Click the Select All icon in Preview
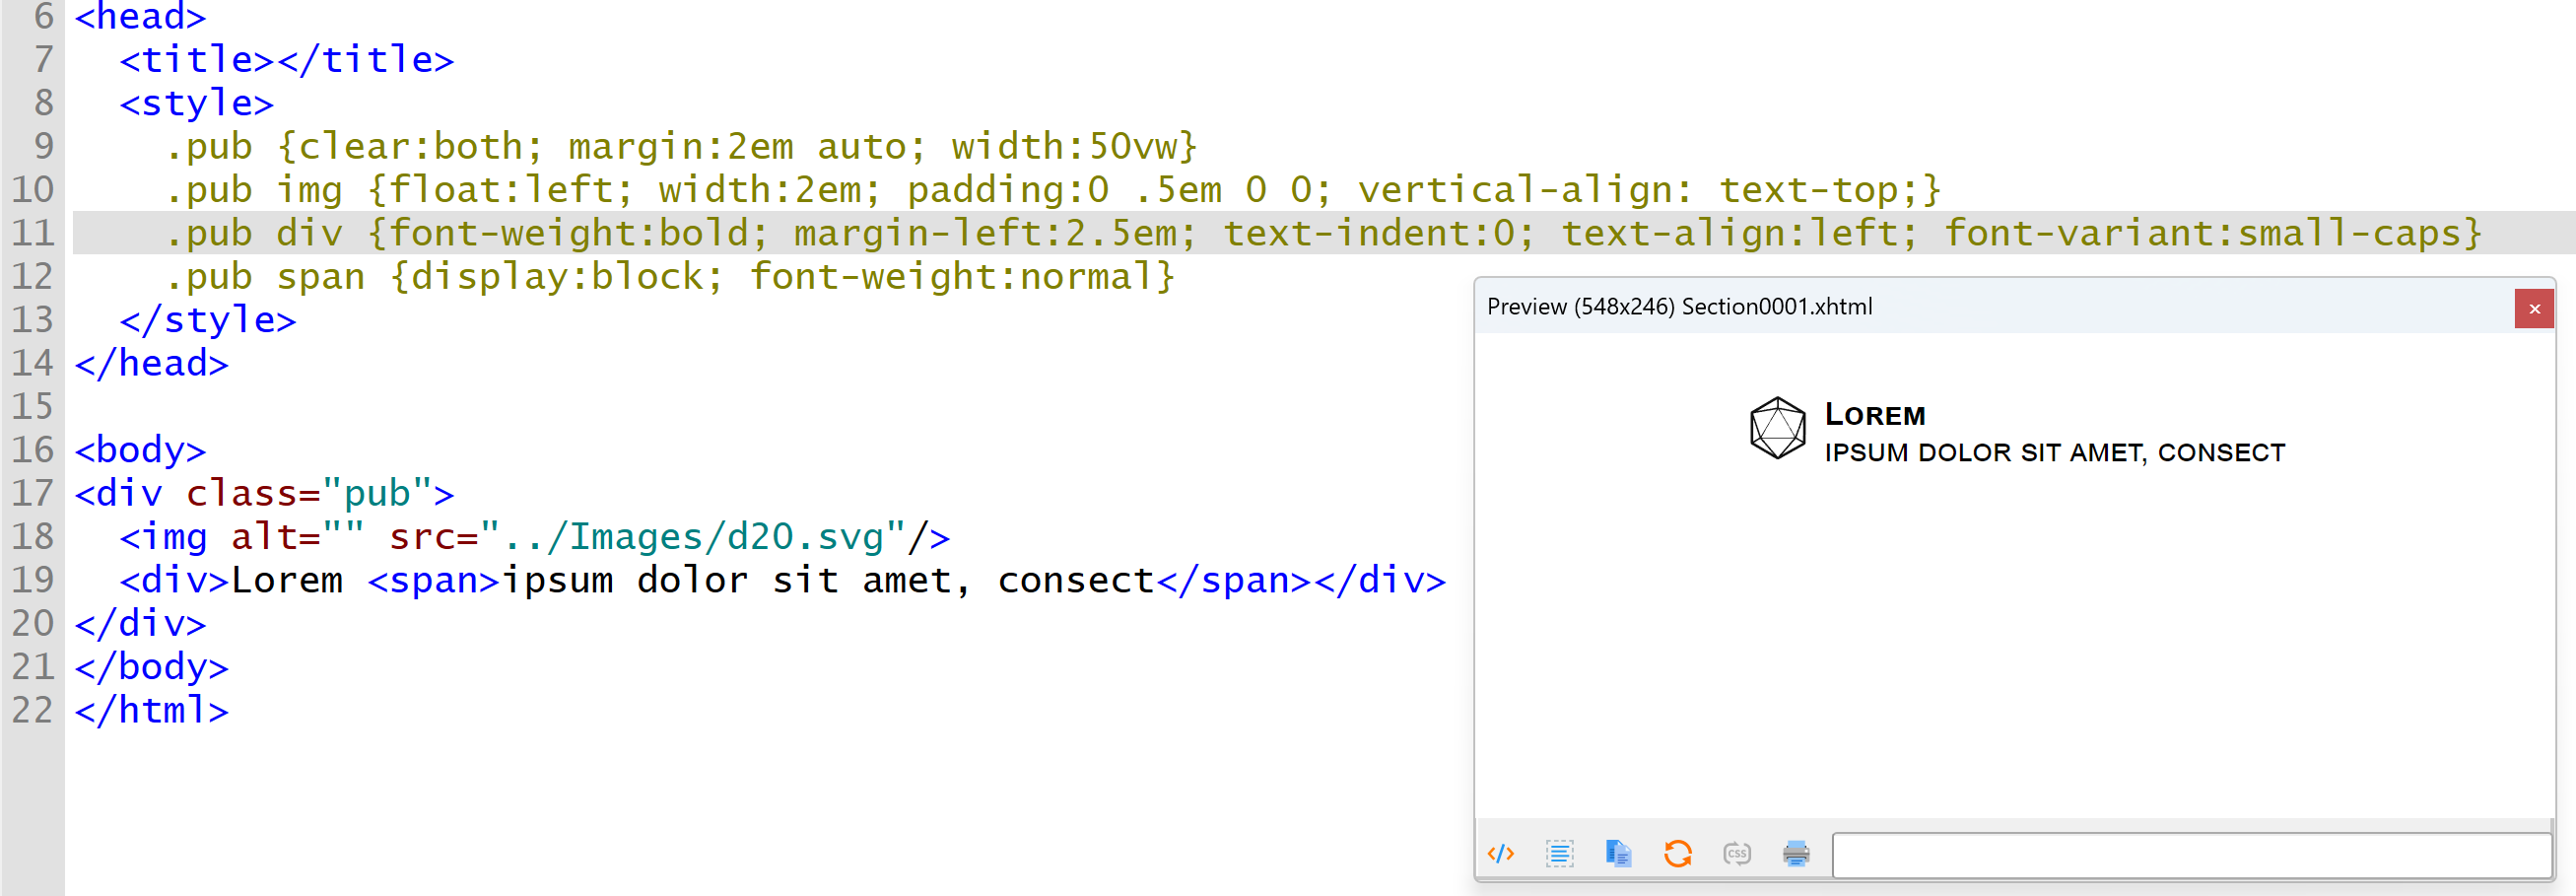Image resolution: width=2576 pixels, height=896 pixels. [1559, 853]
